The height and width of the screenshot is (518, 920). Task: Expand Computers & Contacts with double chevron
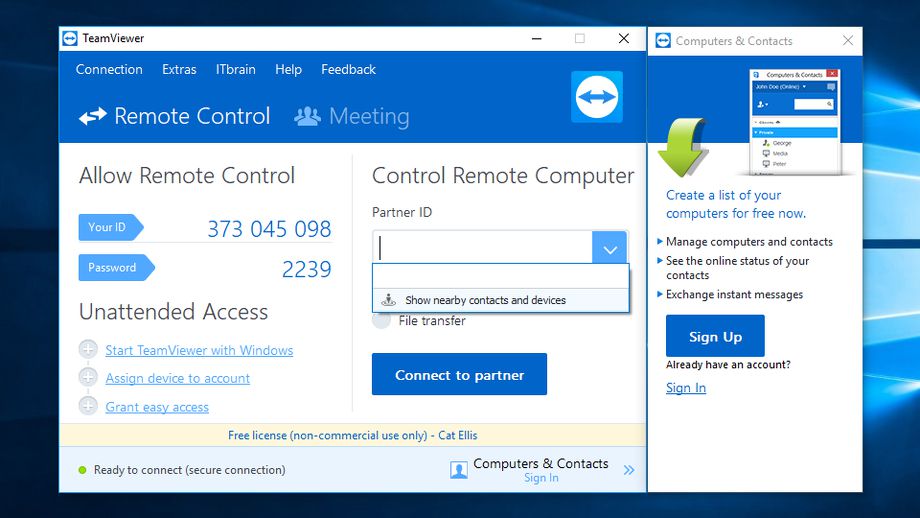coord(629,470)
